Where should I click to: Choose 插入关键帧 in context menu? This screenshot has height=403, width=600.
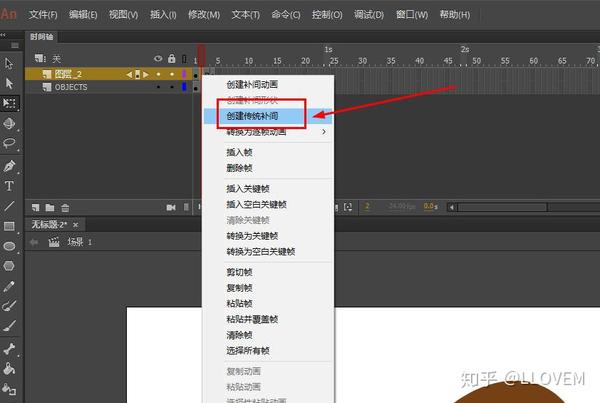pos(268,189)
